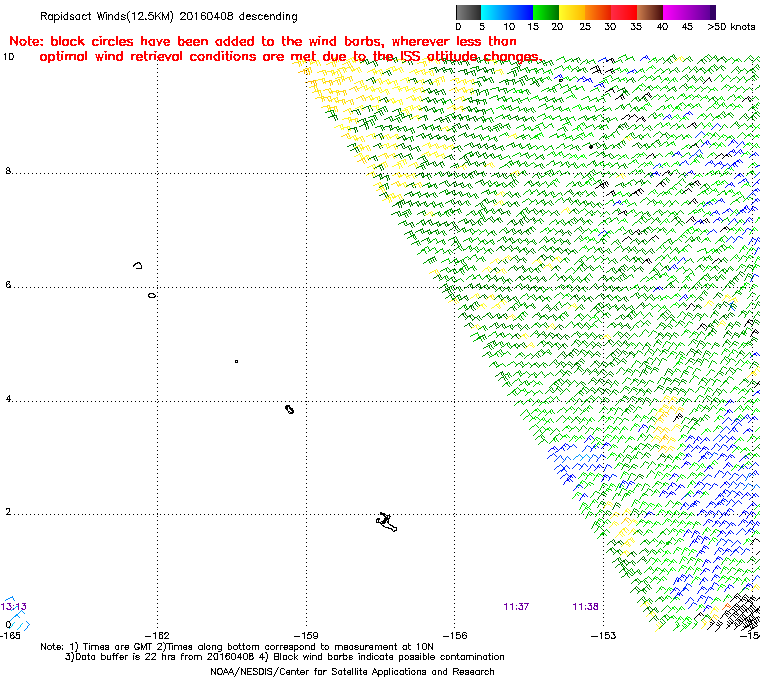Image resolution: width=760 pixels, height=688 pixels.
Task: Click the latitude 6 axis label
Action: (8, 285)
